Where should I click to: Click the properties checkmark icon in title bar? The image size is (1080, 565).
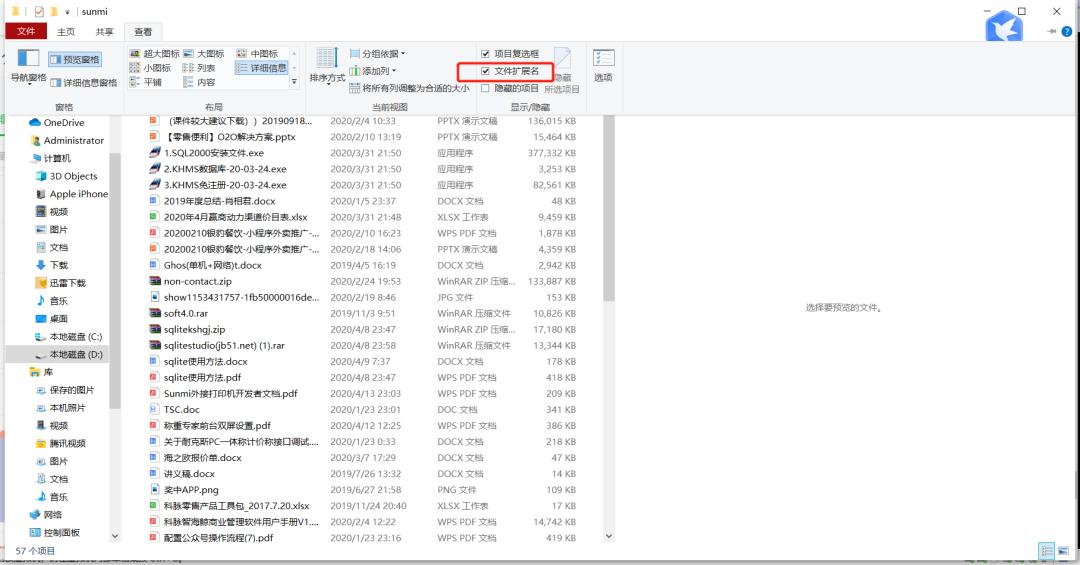point(39,12)
